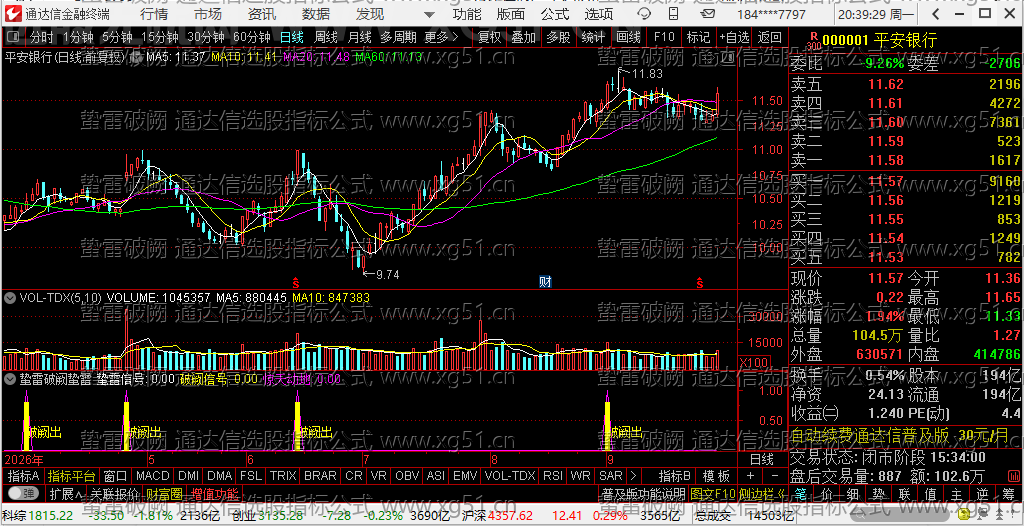
Task: Toggle the 弹 switch at bottom left
Action: pos(23,493)
